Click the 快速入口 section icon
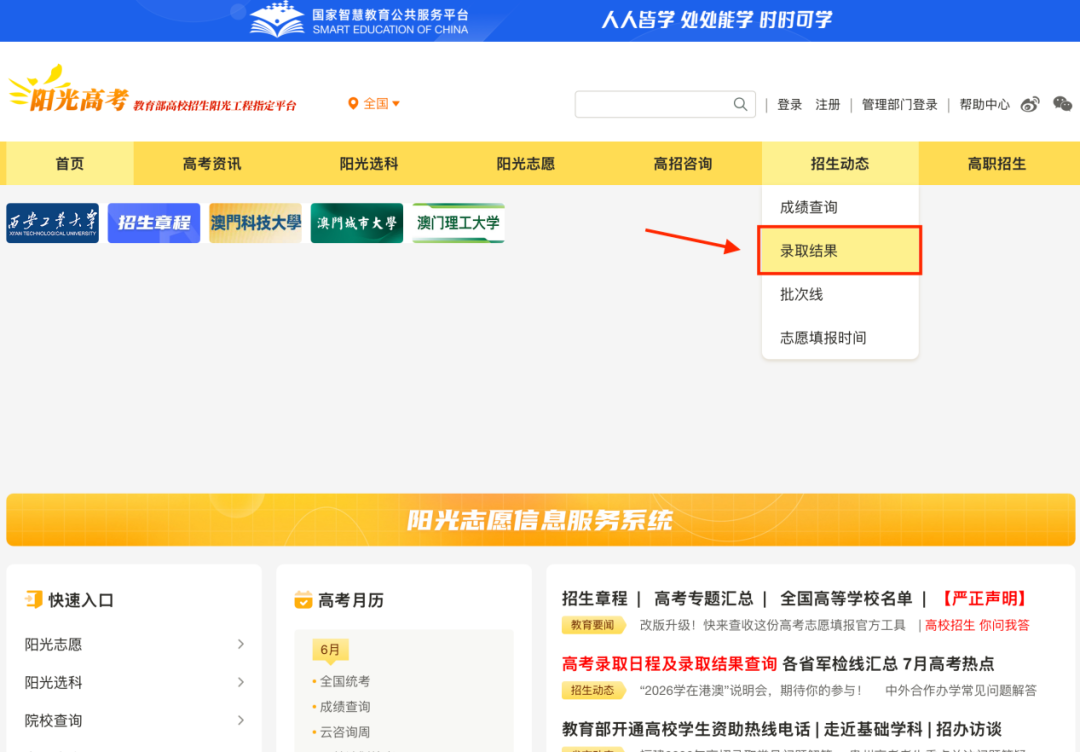This screenshot has width=1080, height=752. click(33, 600)
